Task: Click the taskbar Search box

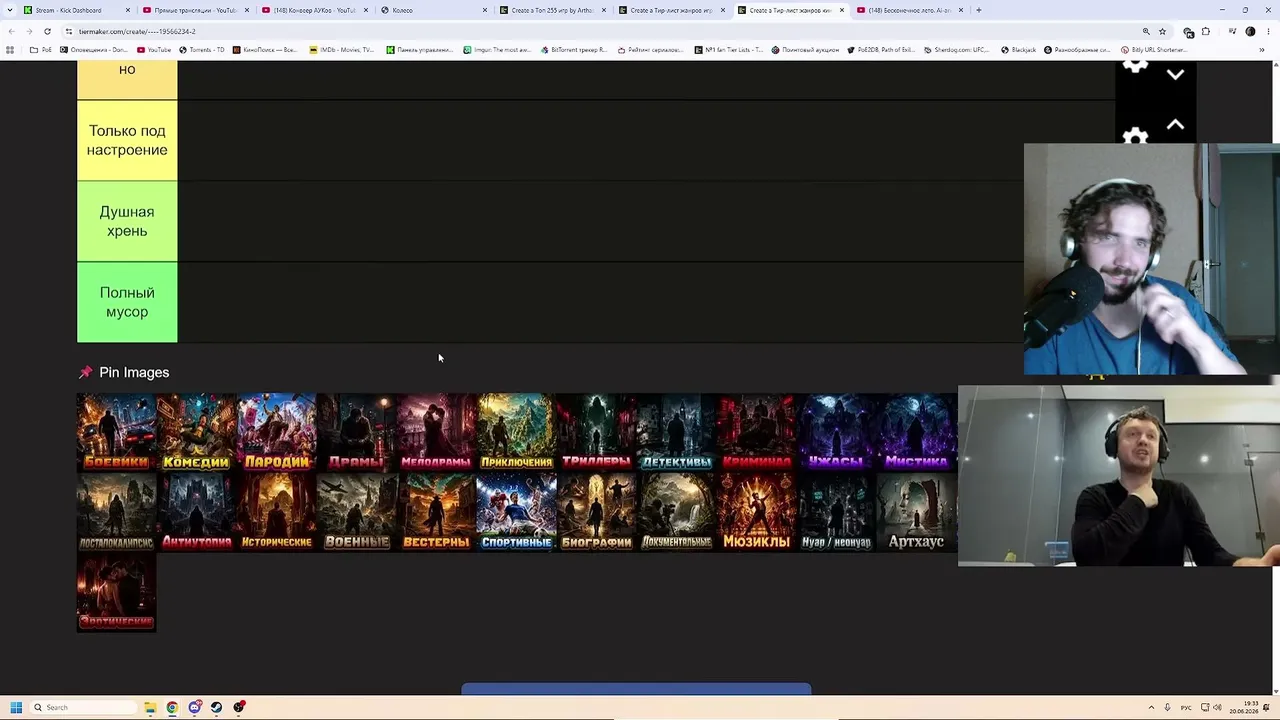Action: (84, 707)
